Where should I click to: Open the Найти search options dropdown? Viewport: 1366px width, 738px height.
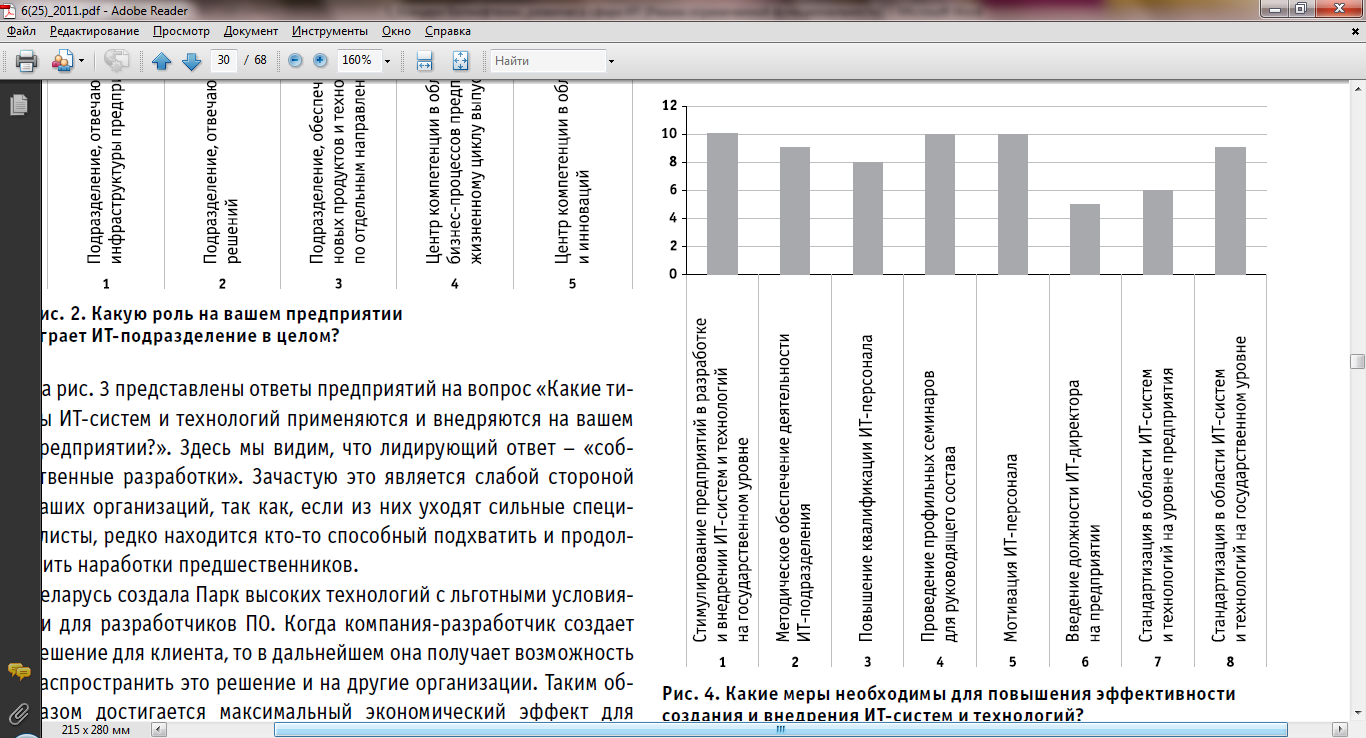[x=611, y=61]
